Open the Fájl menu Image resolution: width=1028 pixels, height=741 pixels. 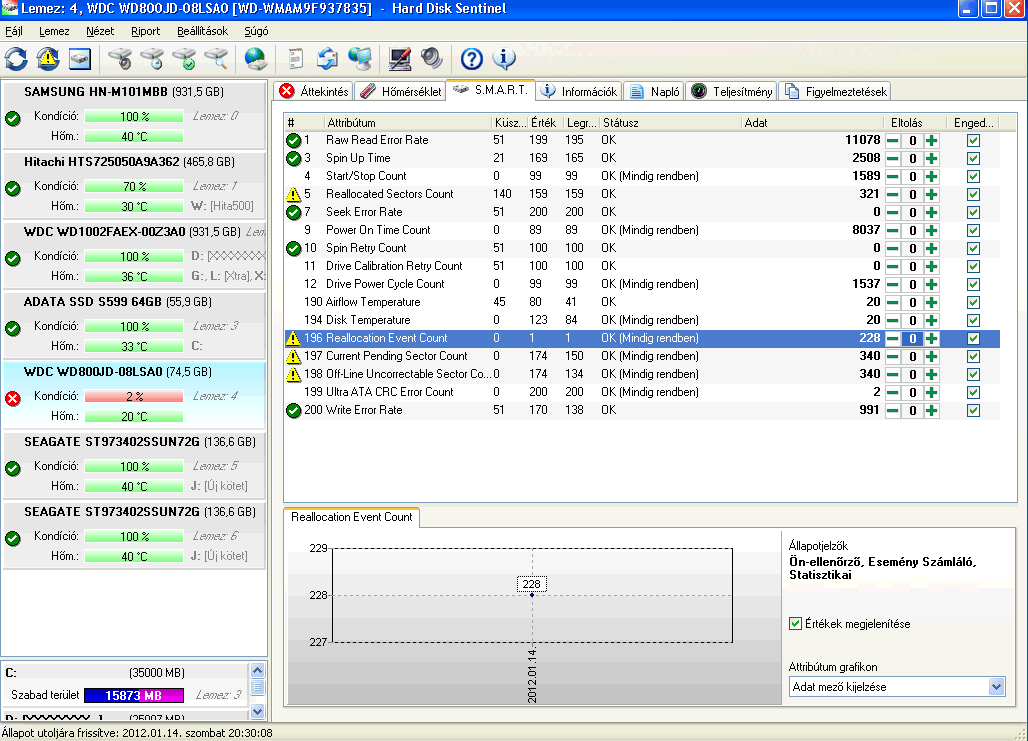tap(14, 31)
